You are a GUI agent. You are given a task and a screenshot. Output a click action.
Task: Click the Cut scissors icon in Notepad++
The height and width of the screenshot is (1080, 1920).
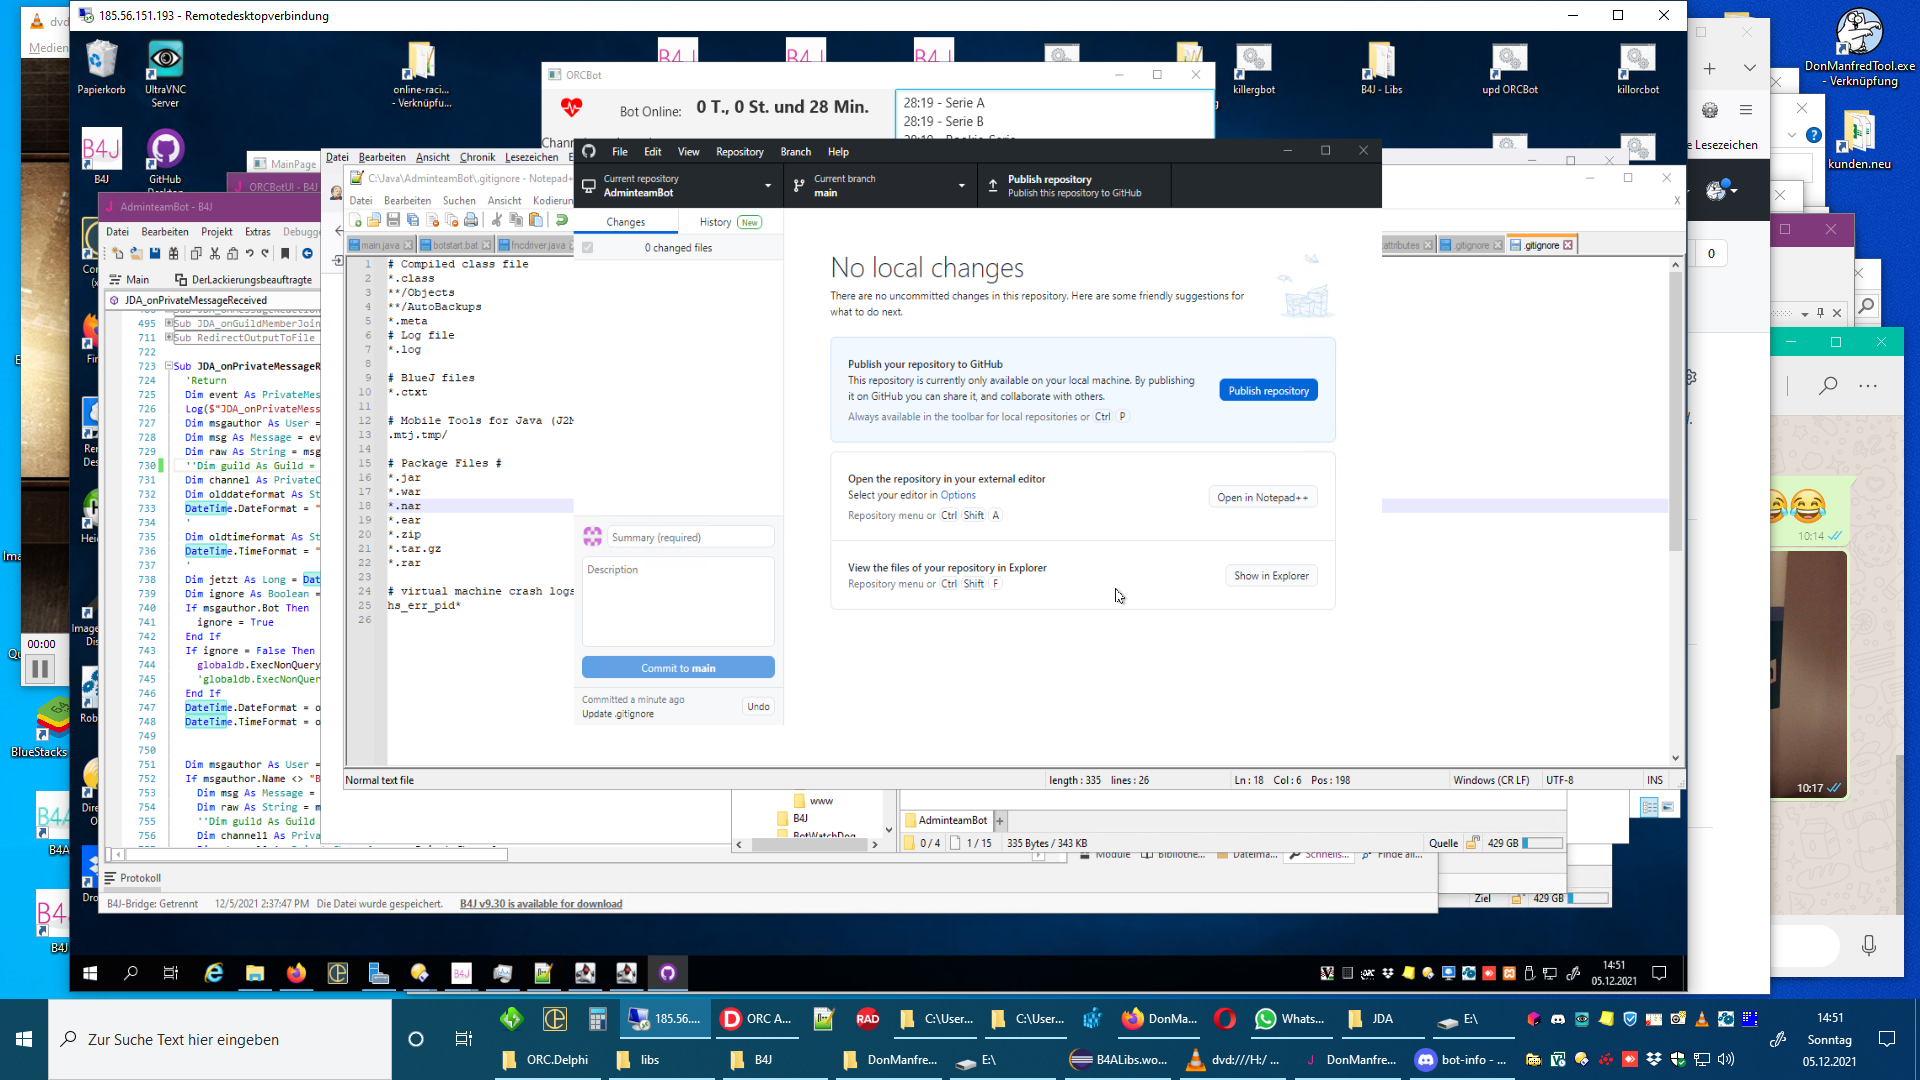[x=497, y=220]
